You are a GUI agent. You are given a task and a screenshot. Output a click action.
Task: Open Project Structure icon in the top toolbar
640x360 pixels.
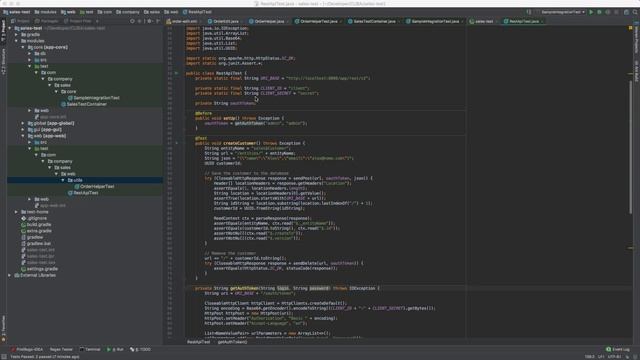click(627, 12)
